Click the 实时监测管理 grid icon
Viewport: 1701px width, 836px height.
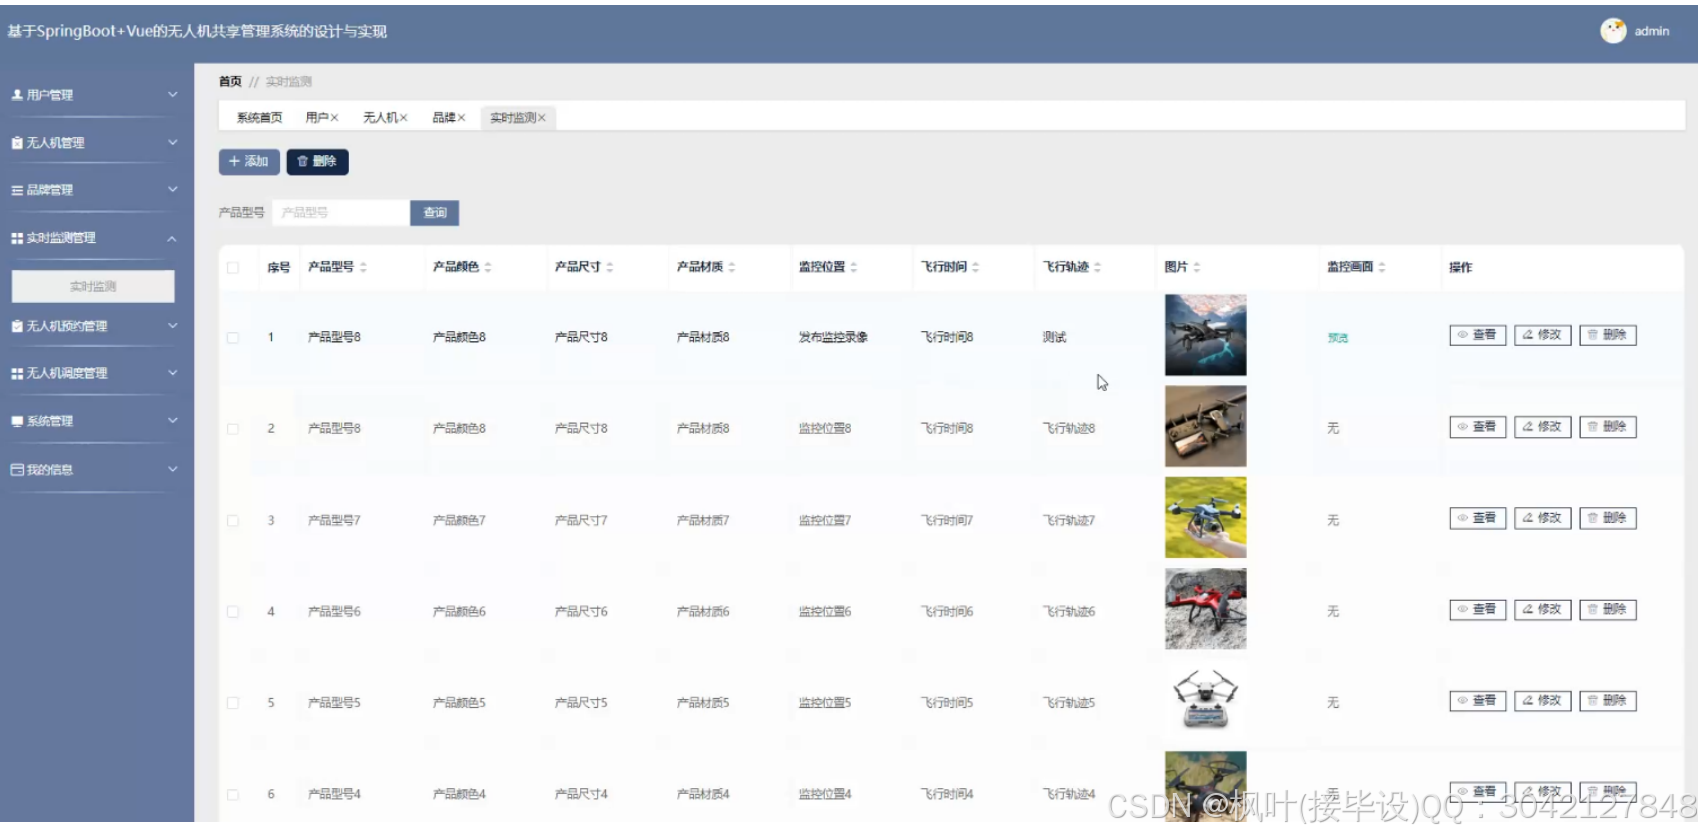tap(17, 238)
